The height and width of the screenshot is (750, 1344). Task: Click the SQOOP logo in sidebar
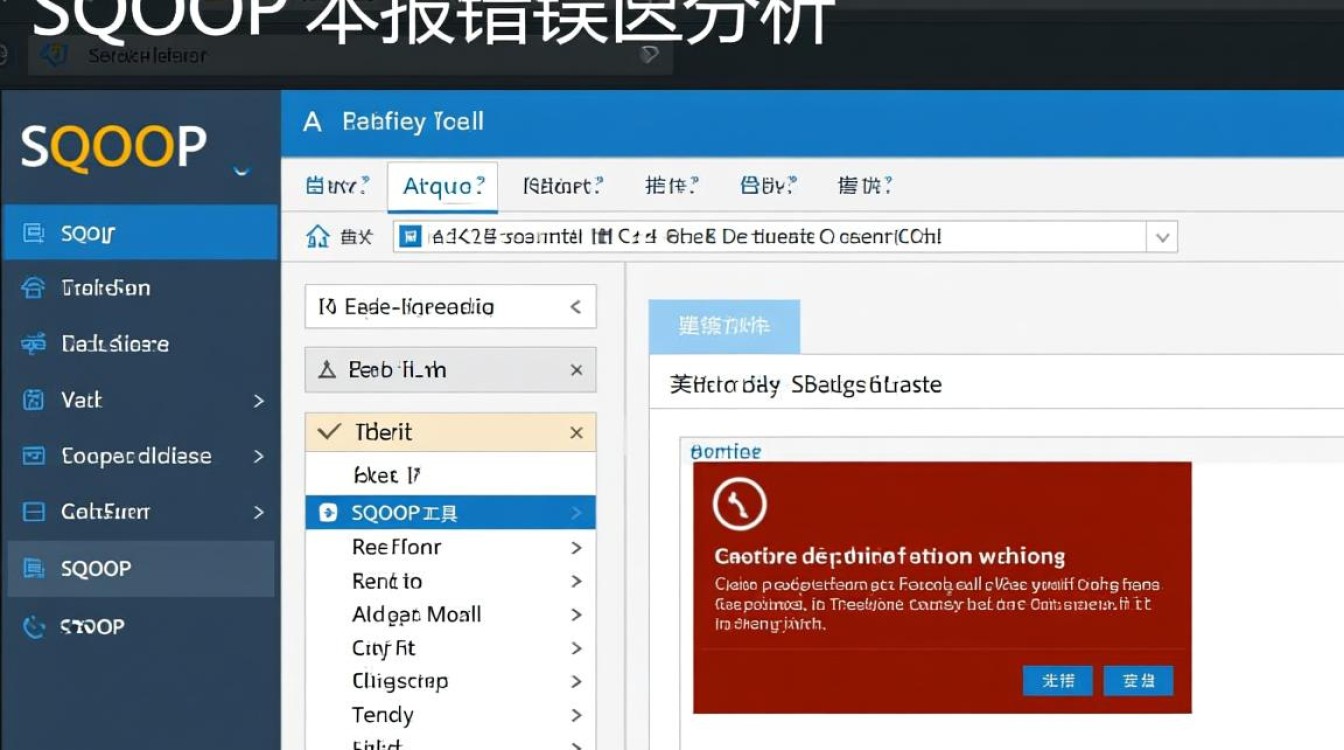coord(113,147)
